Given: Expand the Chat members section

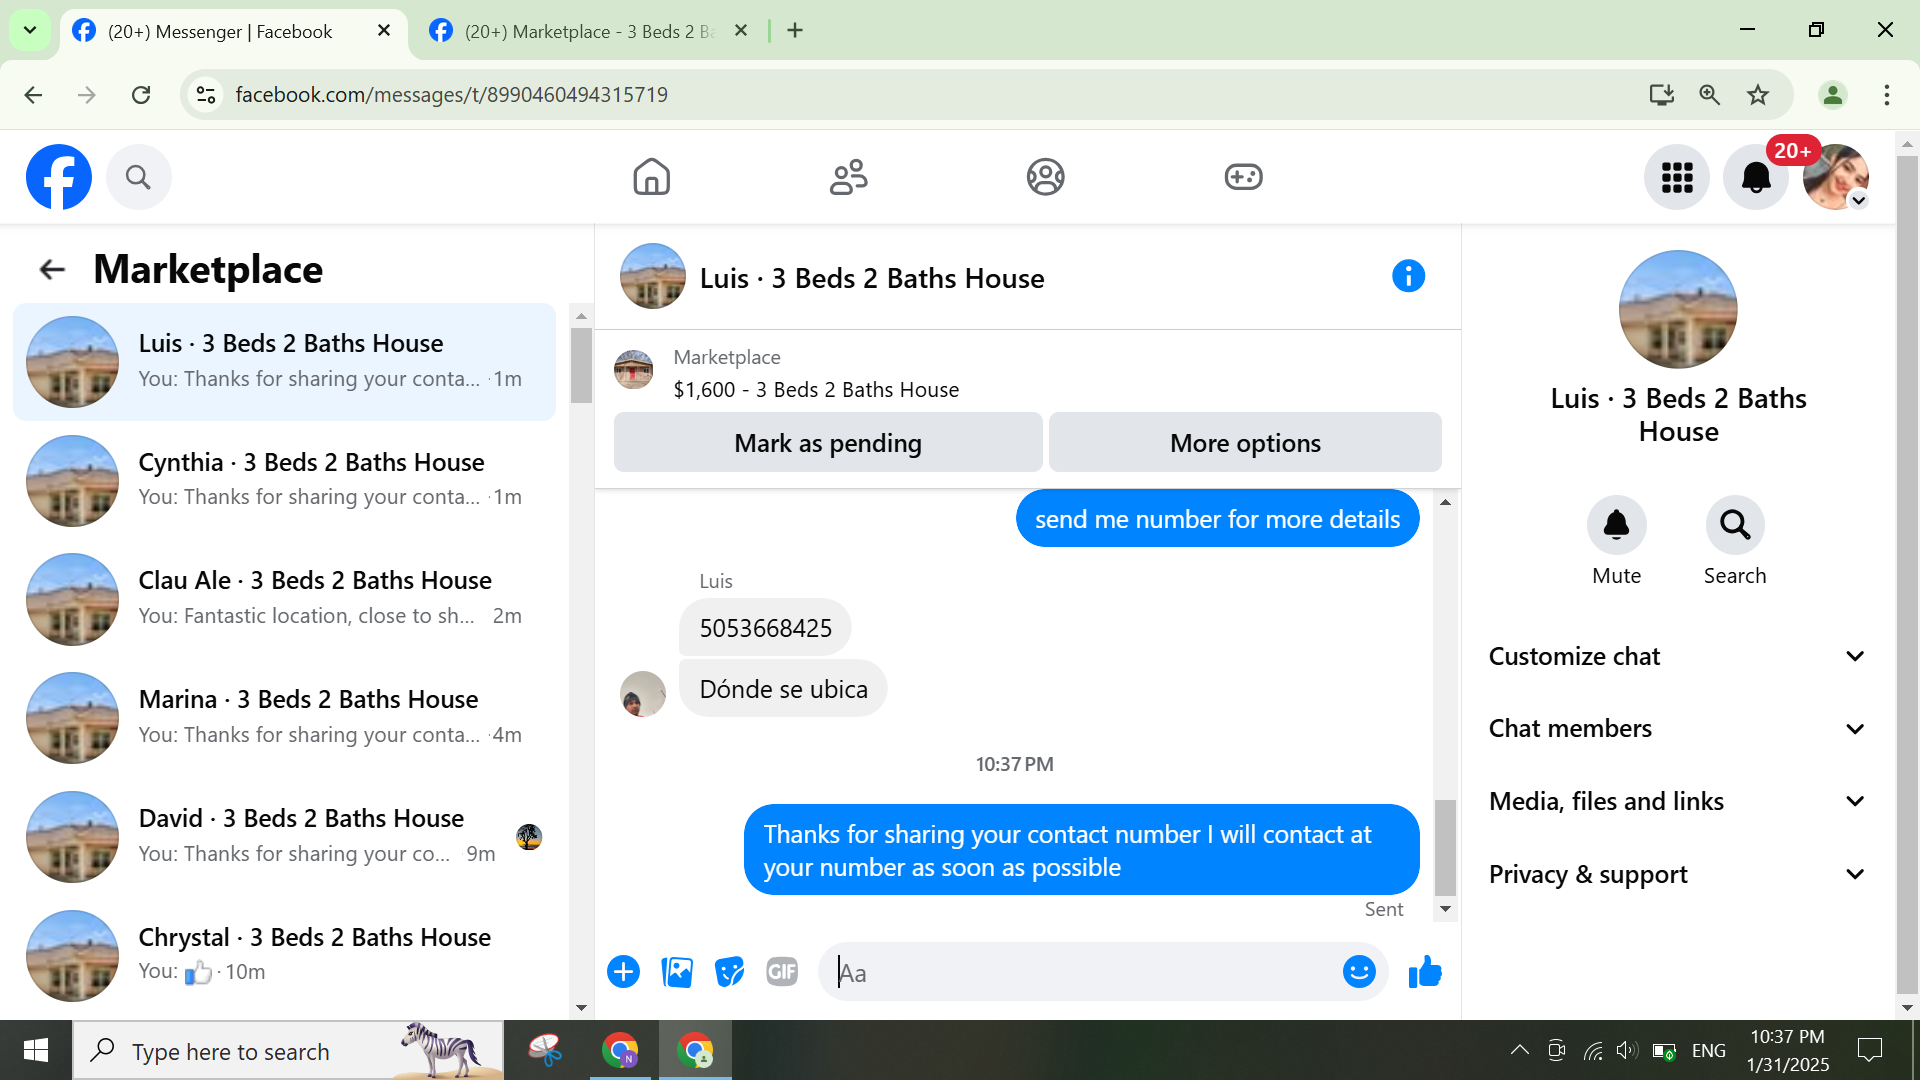Looking at the screenshot, I should (1677, 729).
